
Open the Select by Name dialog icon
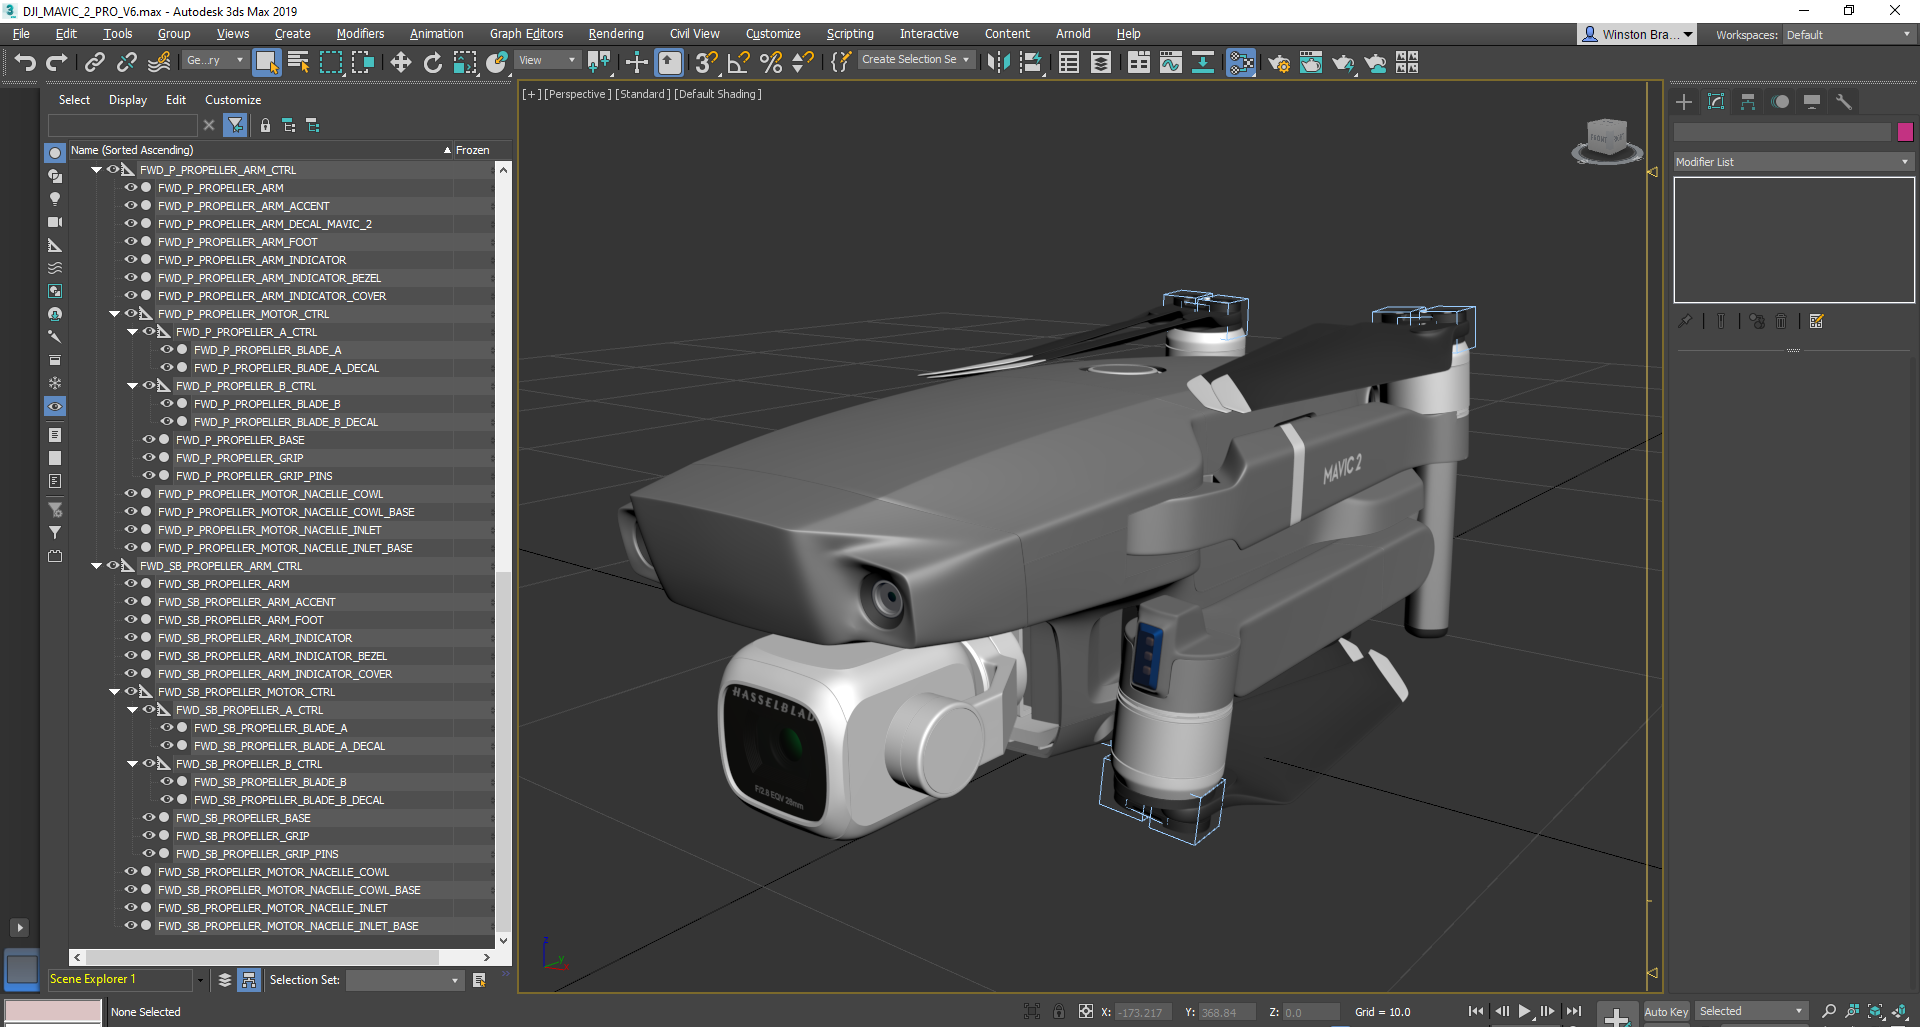tap(298, 63)
